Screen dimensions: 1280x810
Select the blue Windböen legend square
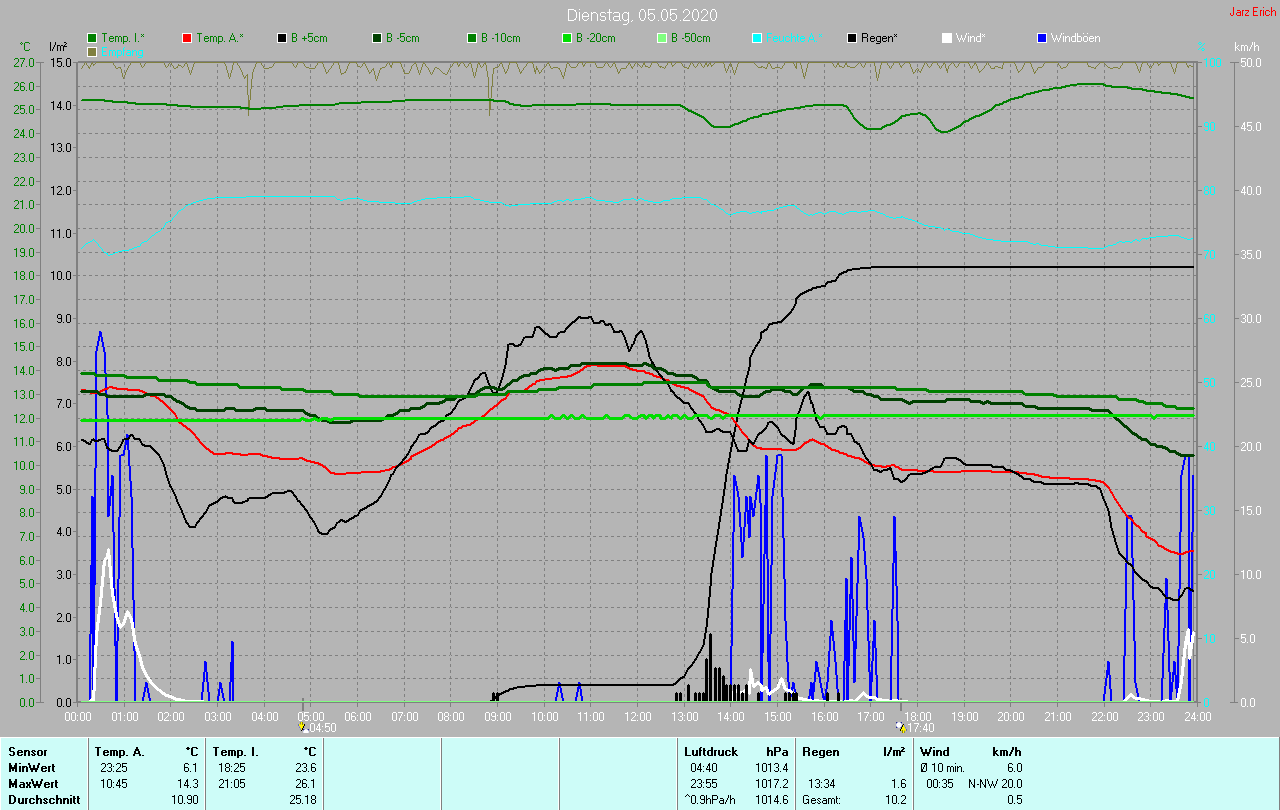coord(1042,38)
